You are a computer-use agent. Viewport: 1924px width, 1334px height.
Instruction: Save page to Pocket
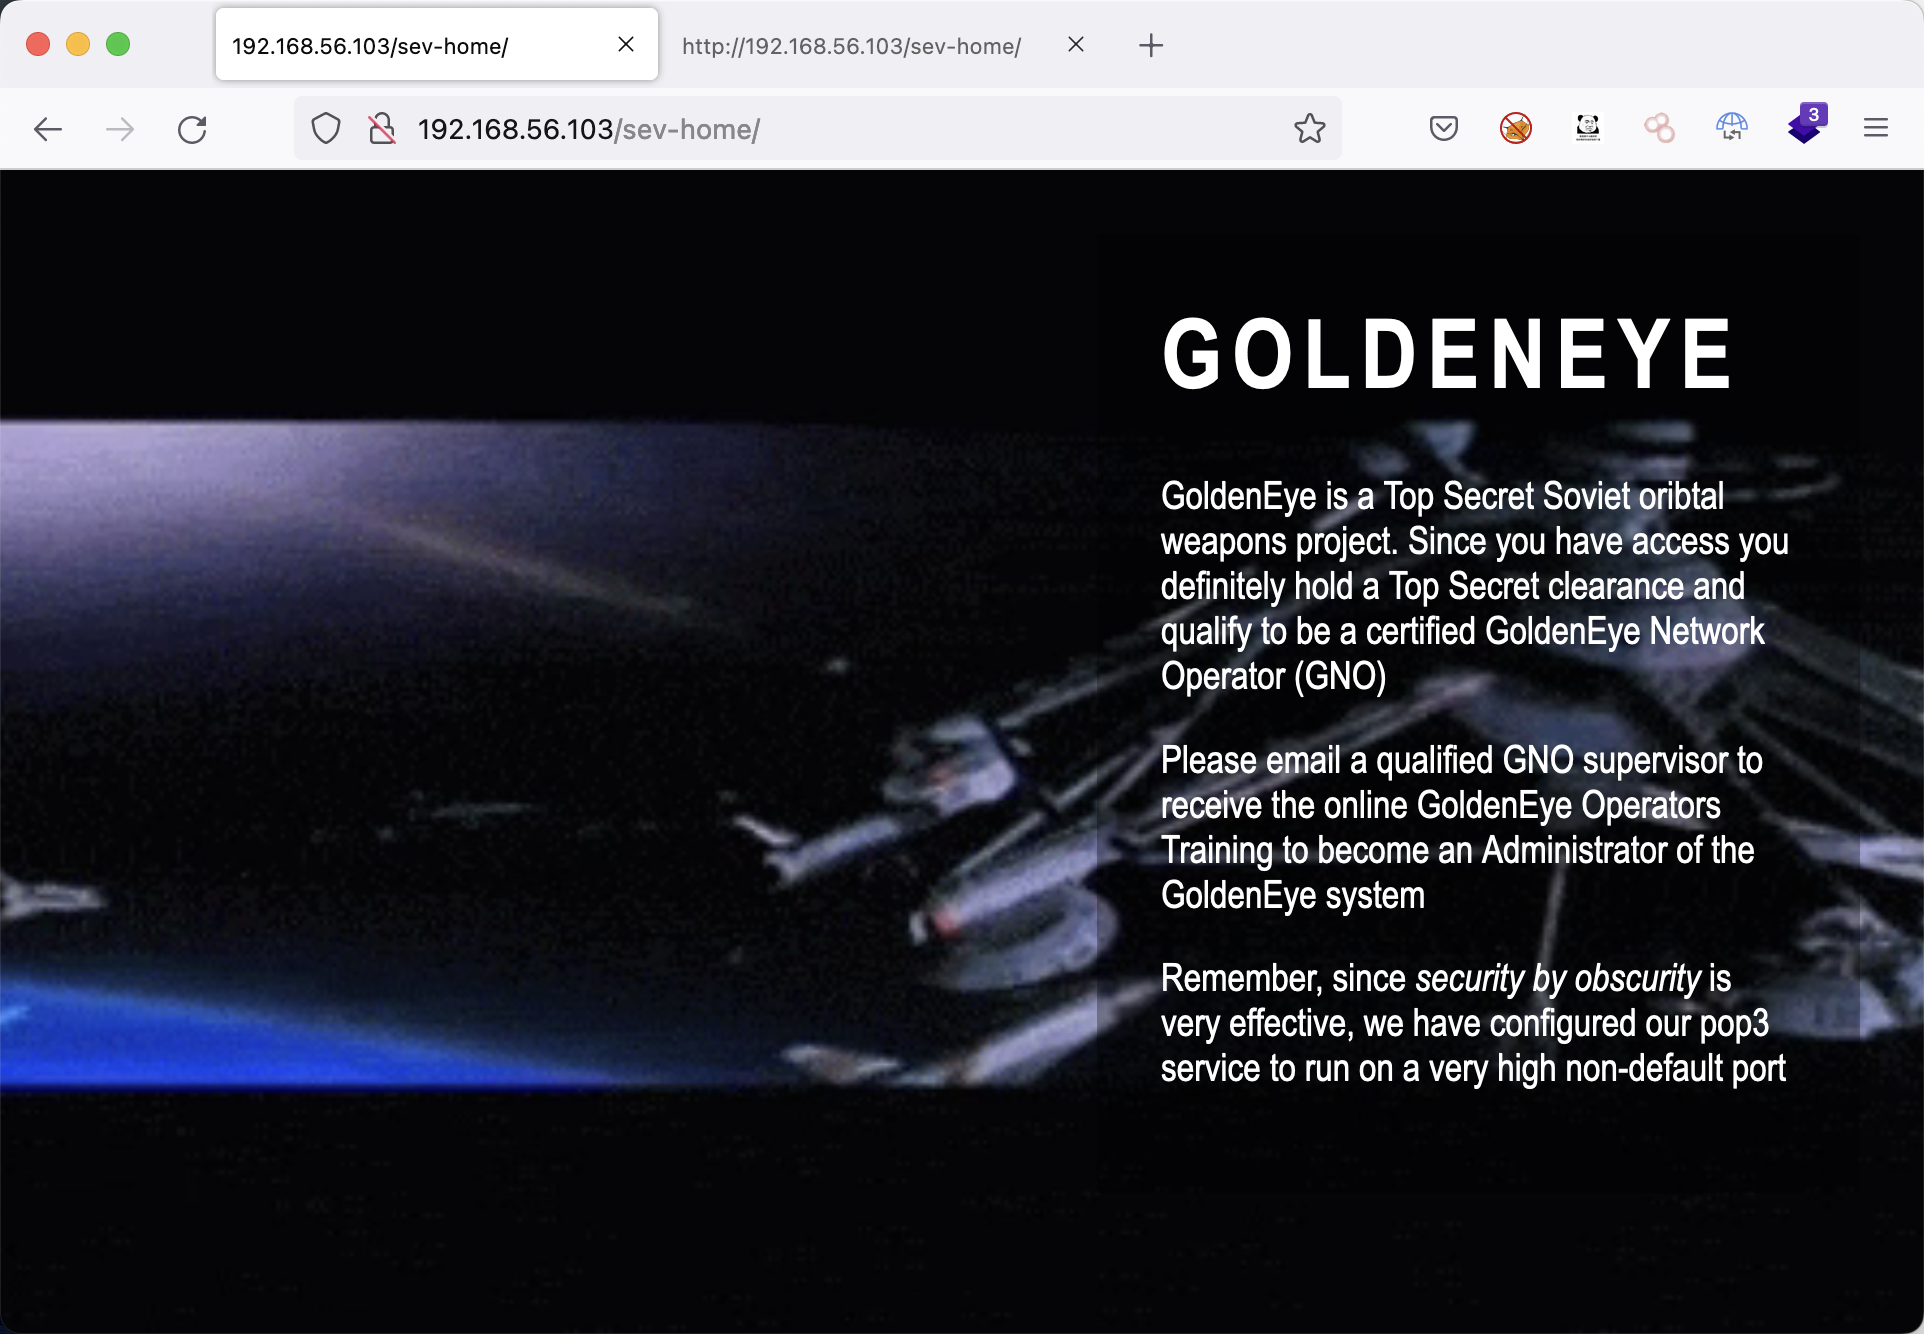[1443, 128]
